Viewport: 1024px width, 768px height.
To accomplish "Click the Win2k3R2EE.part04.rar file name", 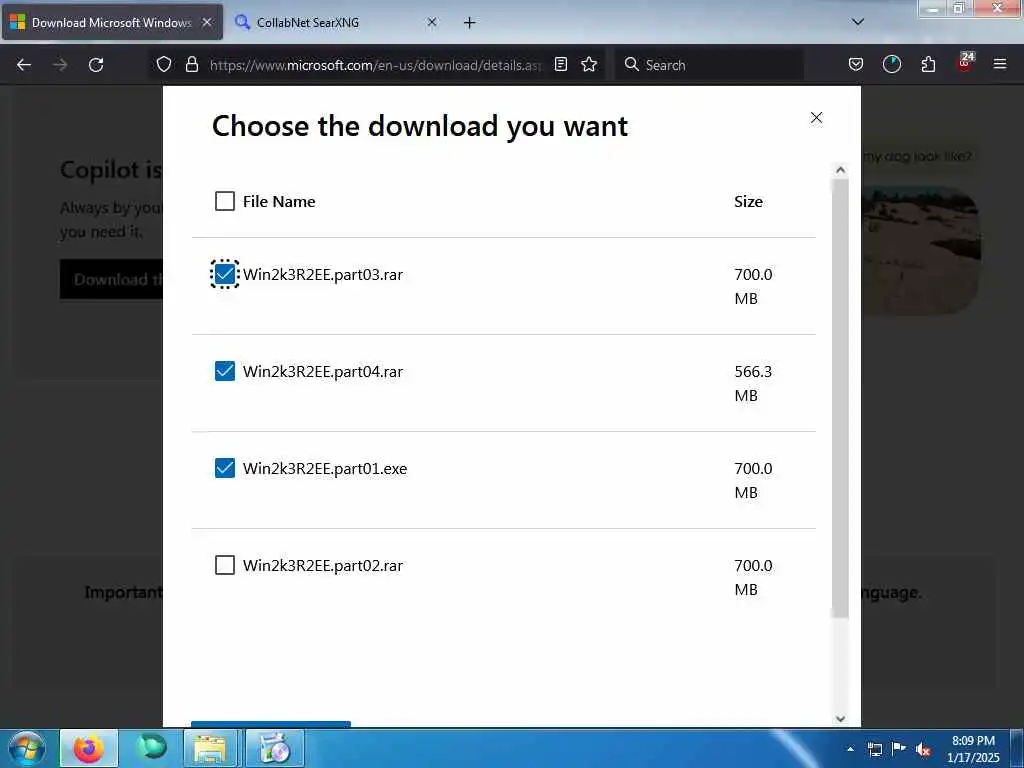I will [x=323, y=372].
